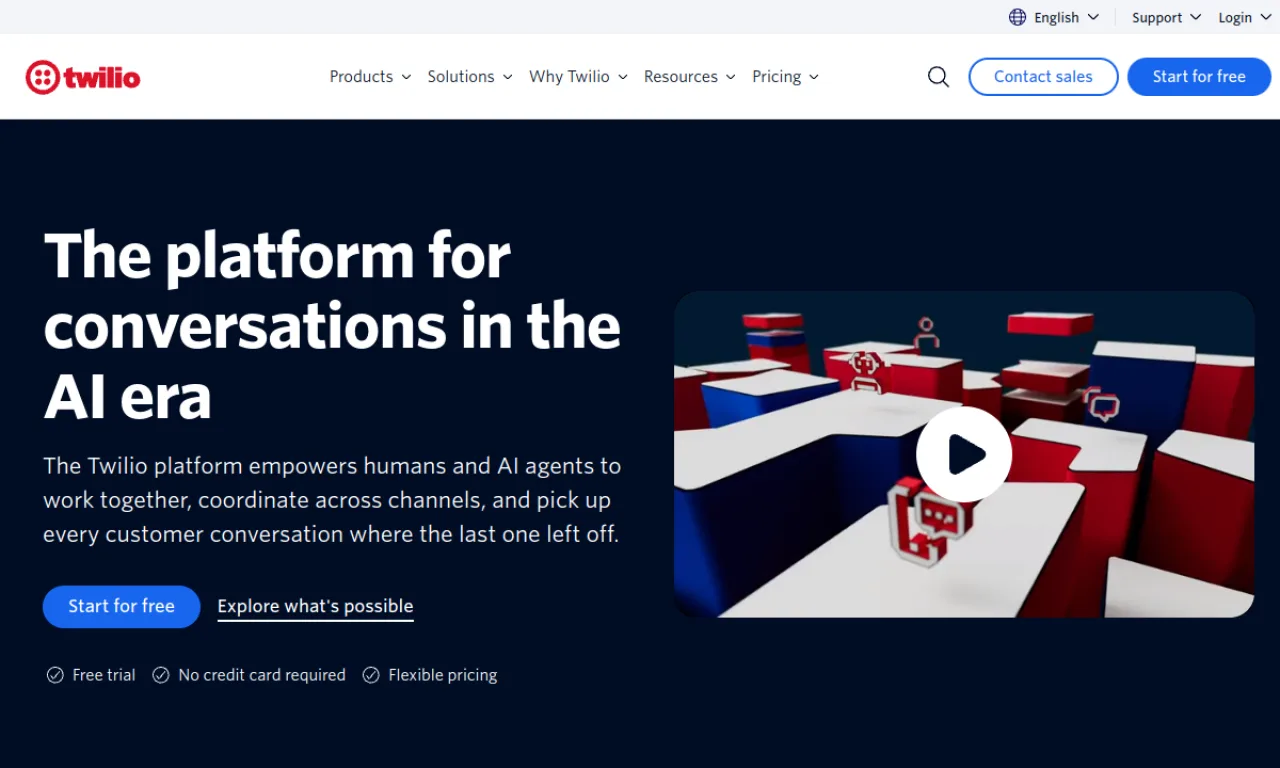
Task: Open the Support menu
Action: click(x=1166, y=17)
